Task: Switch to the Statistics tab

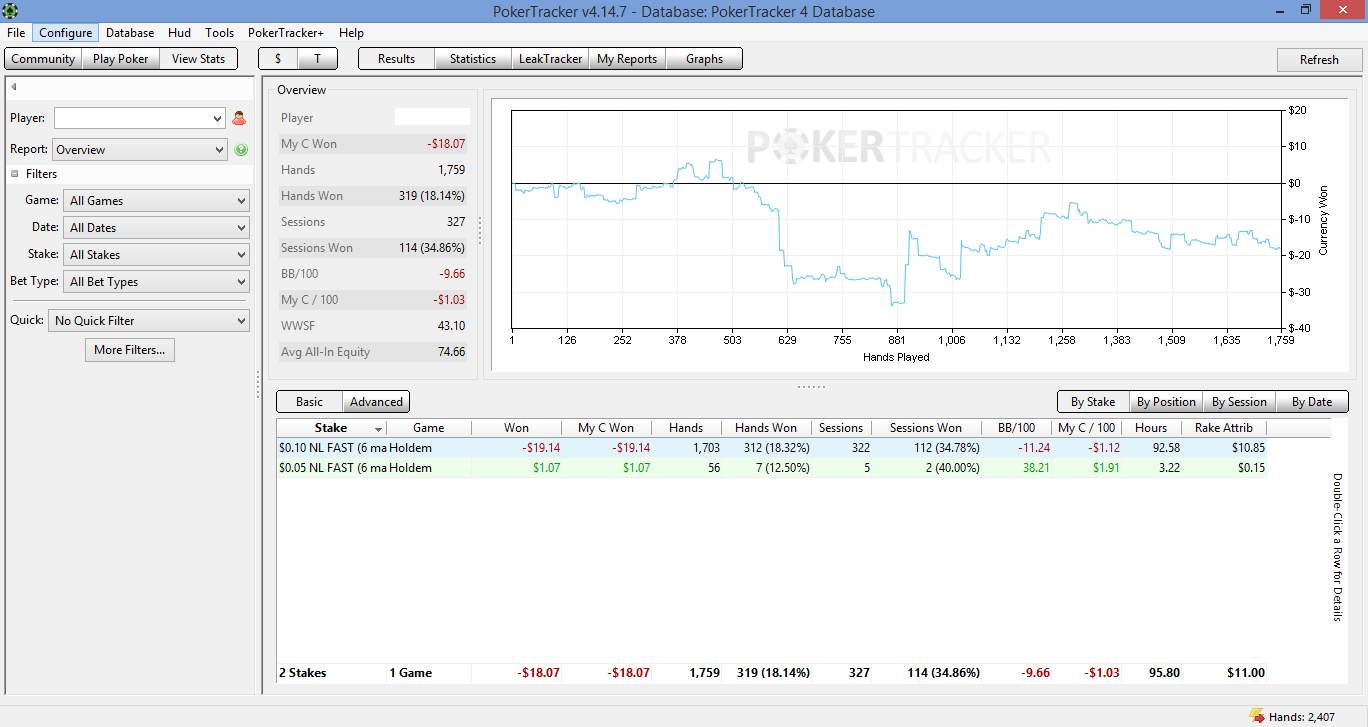Action: tap(473, 59)
